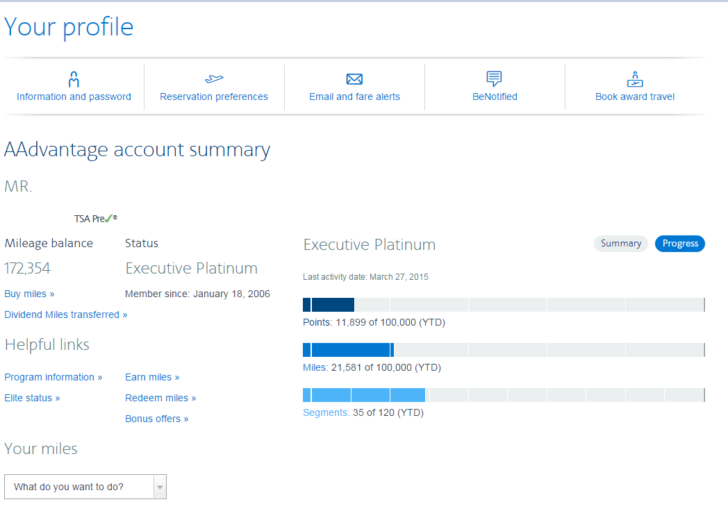Open Reservation preferences
The width and height of the screenshot is (728, 511).
click(x=214, y=97)
